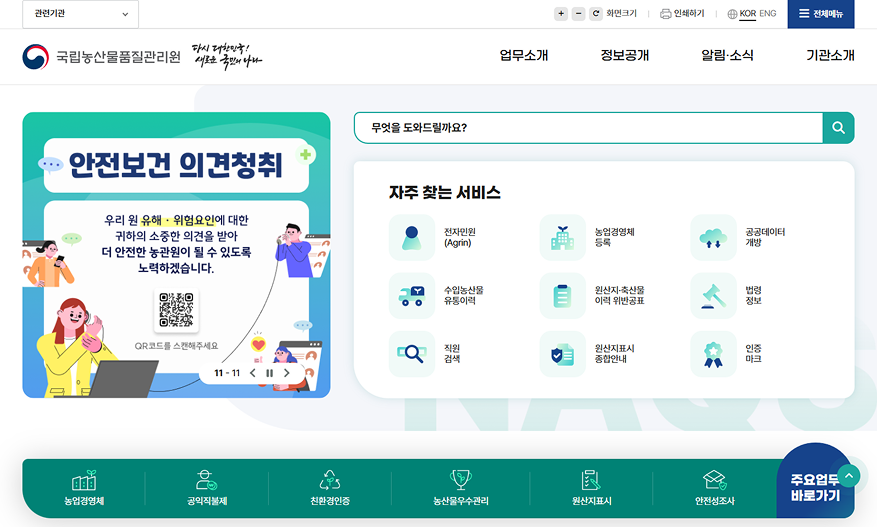Open the 전자민원 (Agrin) service icon

(x=412, y=237)
